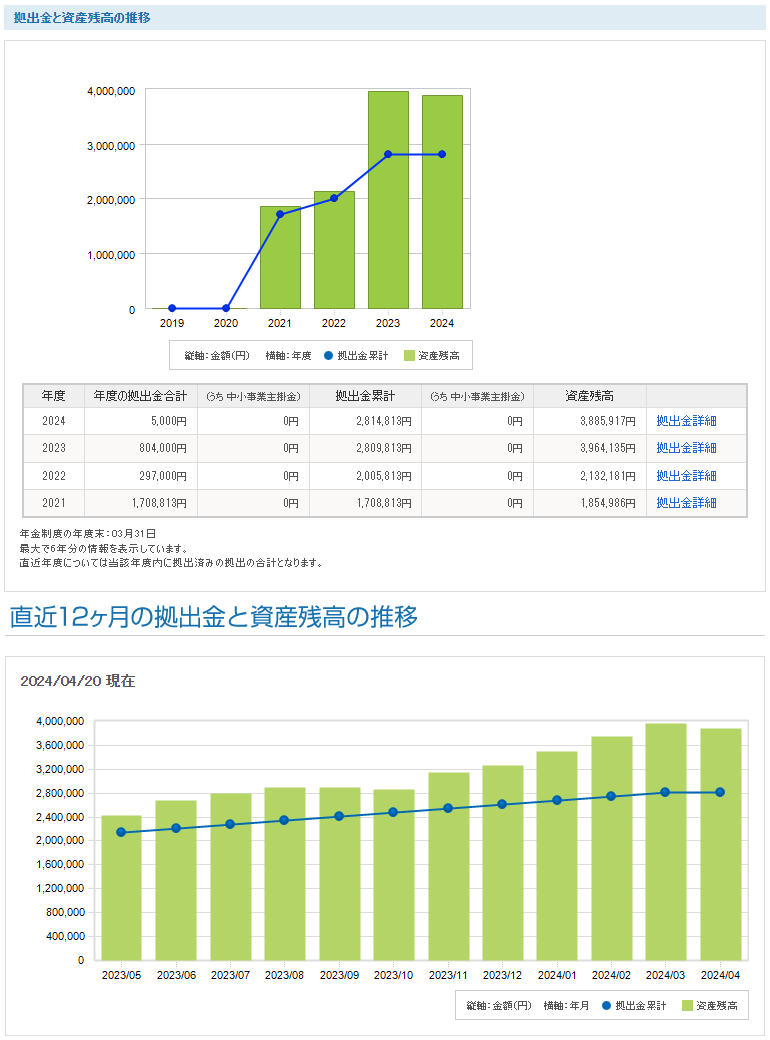770x1040 pixels.
Task: Open 拠出金詳細 link for 2021 row
Action: pos(686,503)
